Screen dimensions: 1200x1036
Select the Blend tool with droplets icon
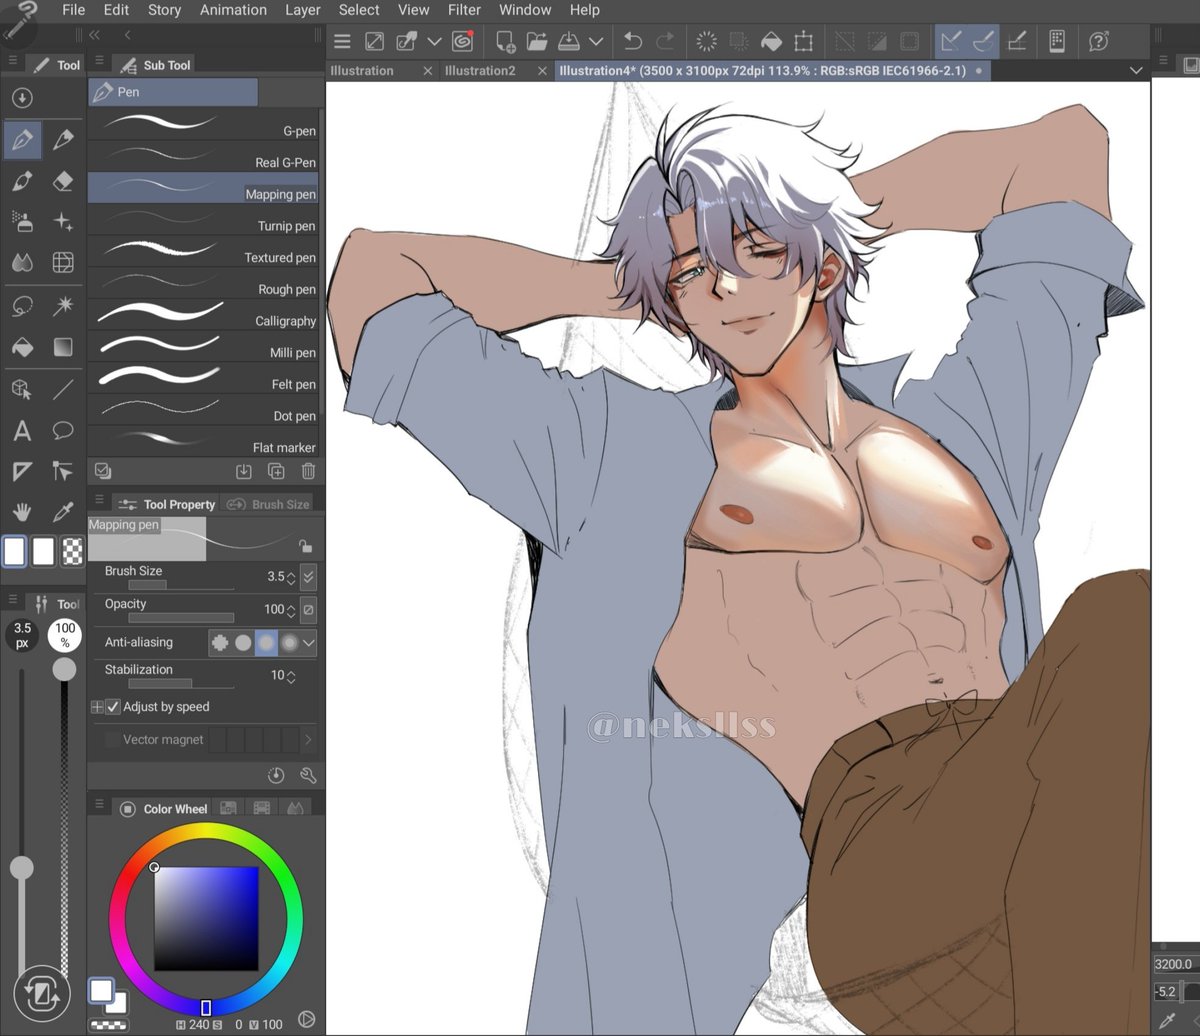[22, 263]
